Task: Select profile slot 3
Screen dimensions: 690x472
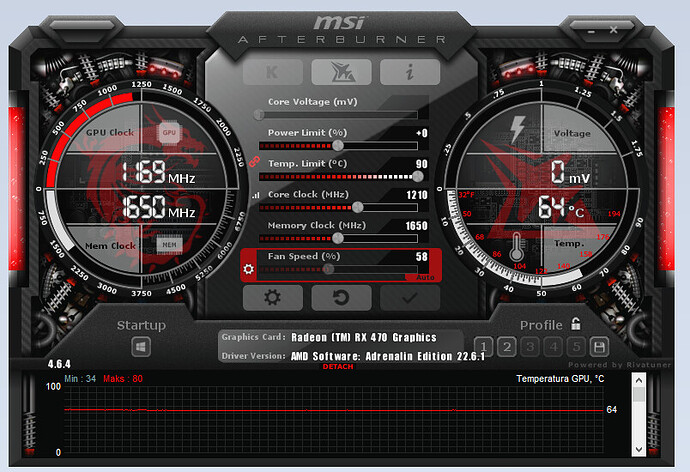Action: [530, 347]
